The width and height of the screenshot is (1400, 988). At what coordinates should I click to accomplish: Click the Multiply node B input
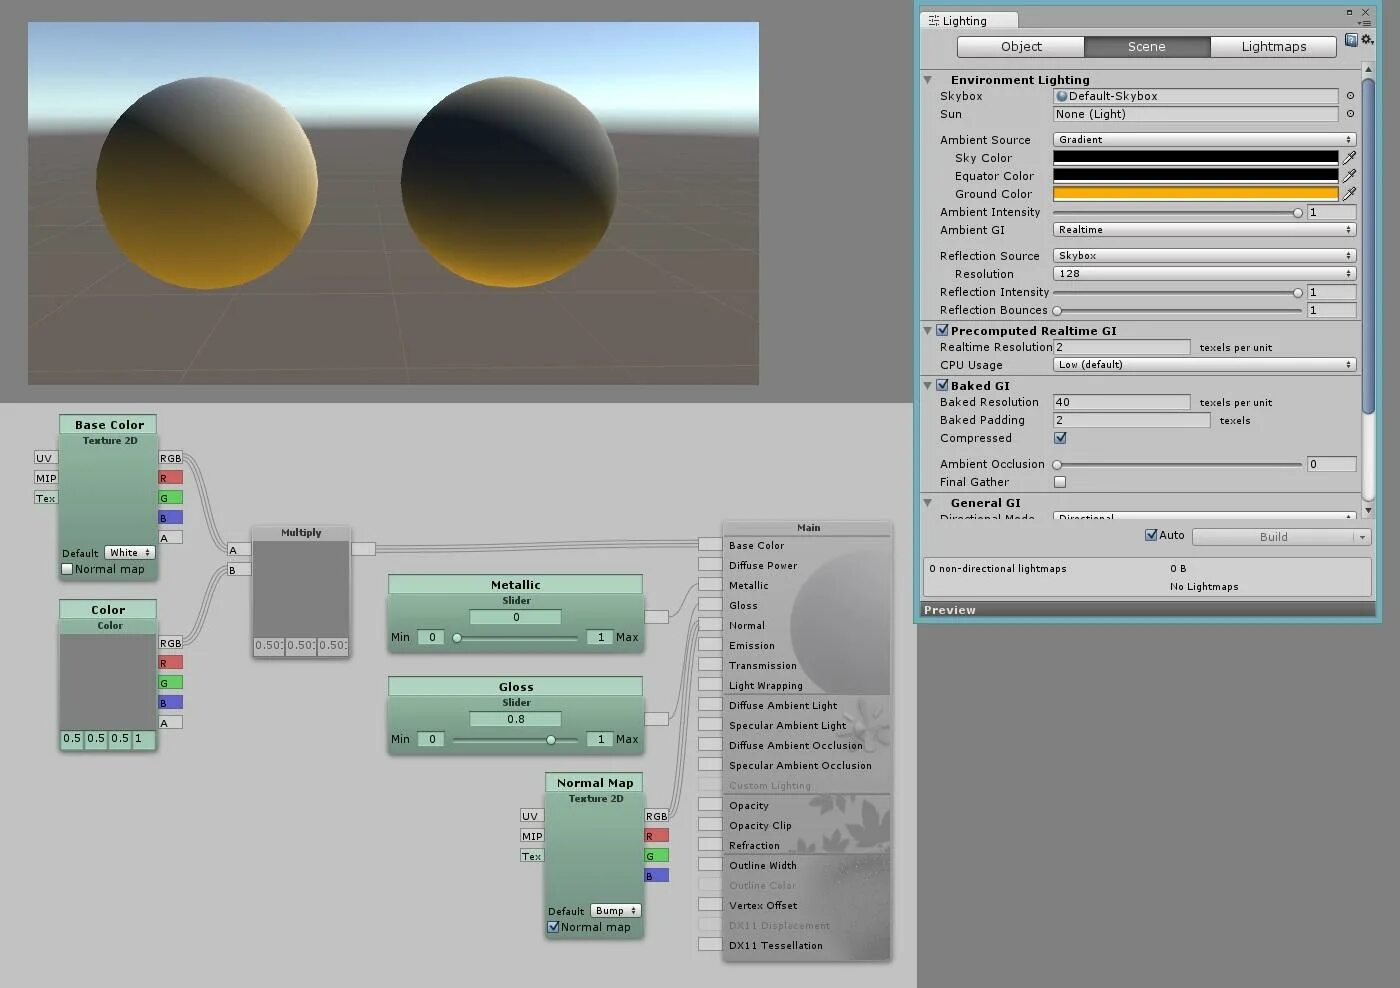point(238,570)
